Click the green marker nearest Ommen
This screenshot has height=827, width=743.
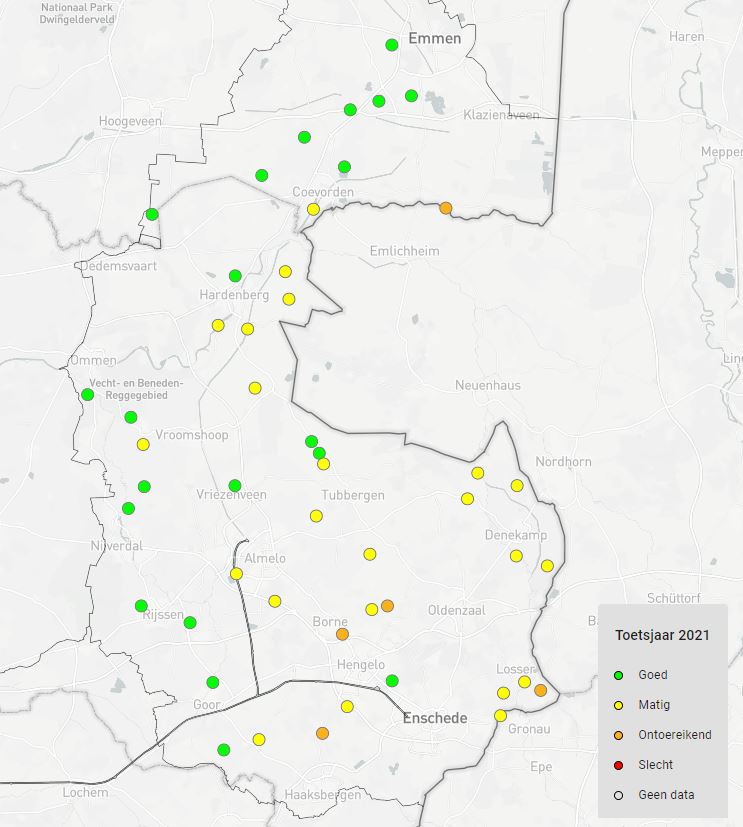pyautogui.click(x=88, y=394)
